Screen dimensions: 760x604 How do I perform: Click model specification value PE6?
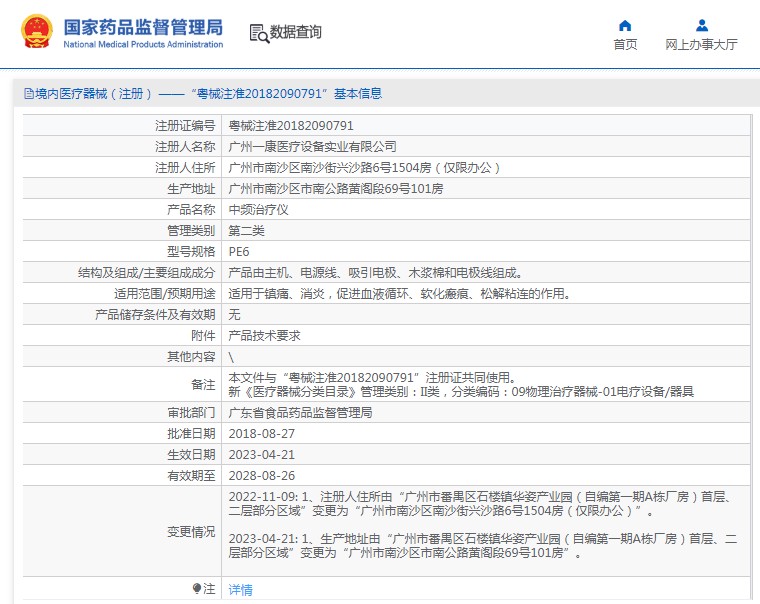[x=239, y=251]
